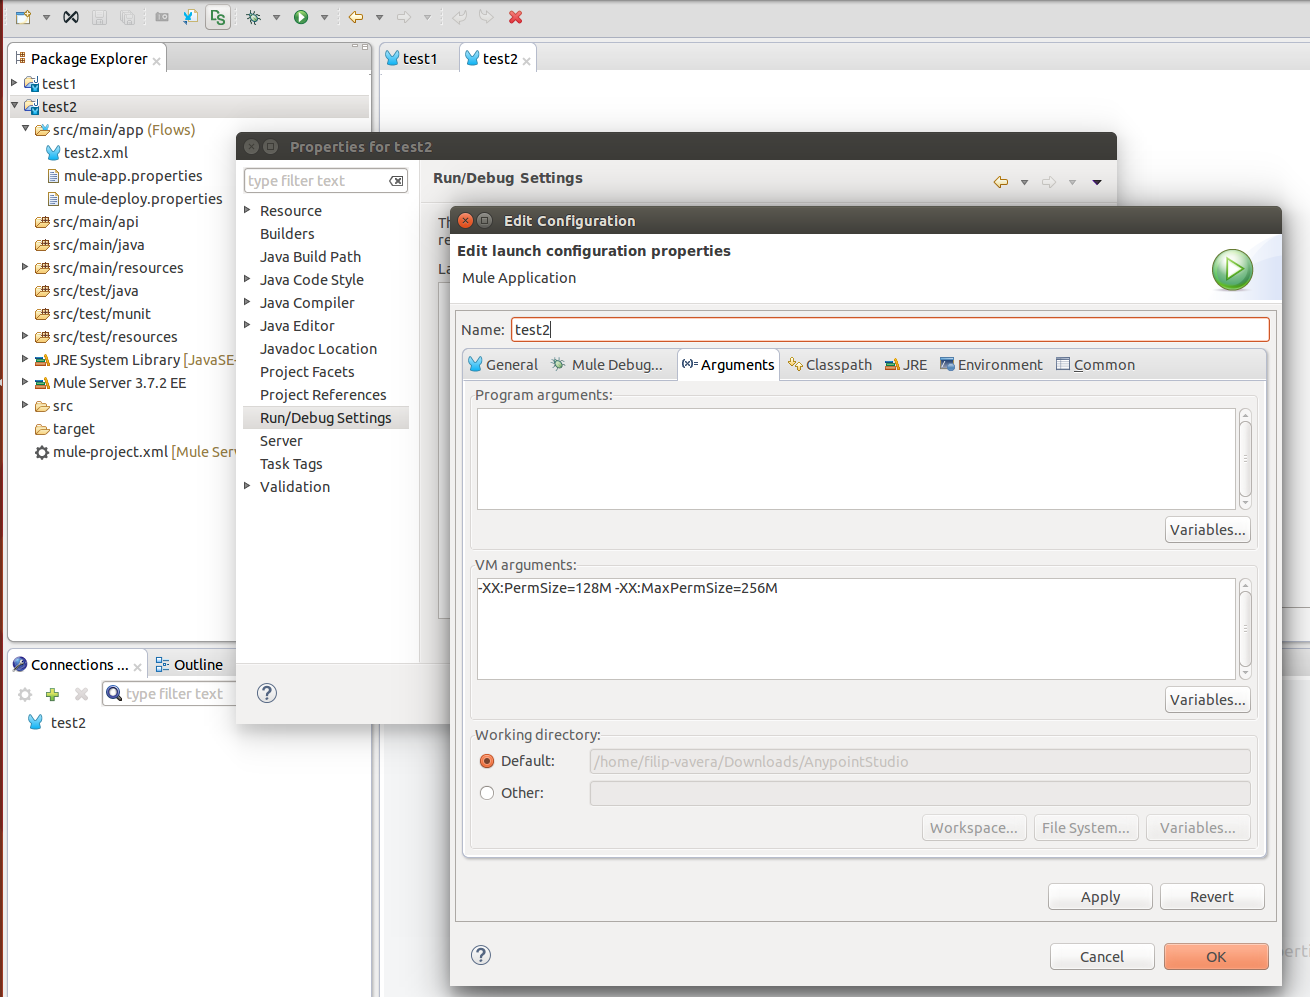Select the Other working directory radio
The height and width of the screenshot is (997, 1310).
point(487,793)
